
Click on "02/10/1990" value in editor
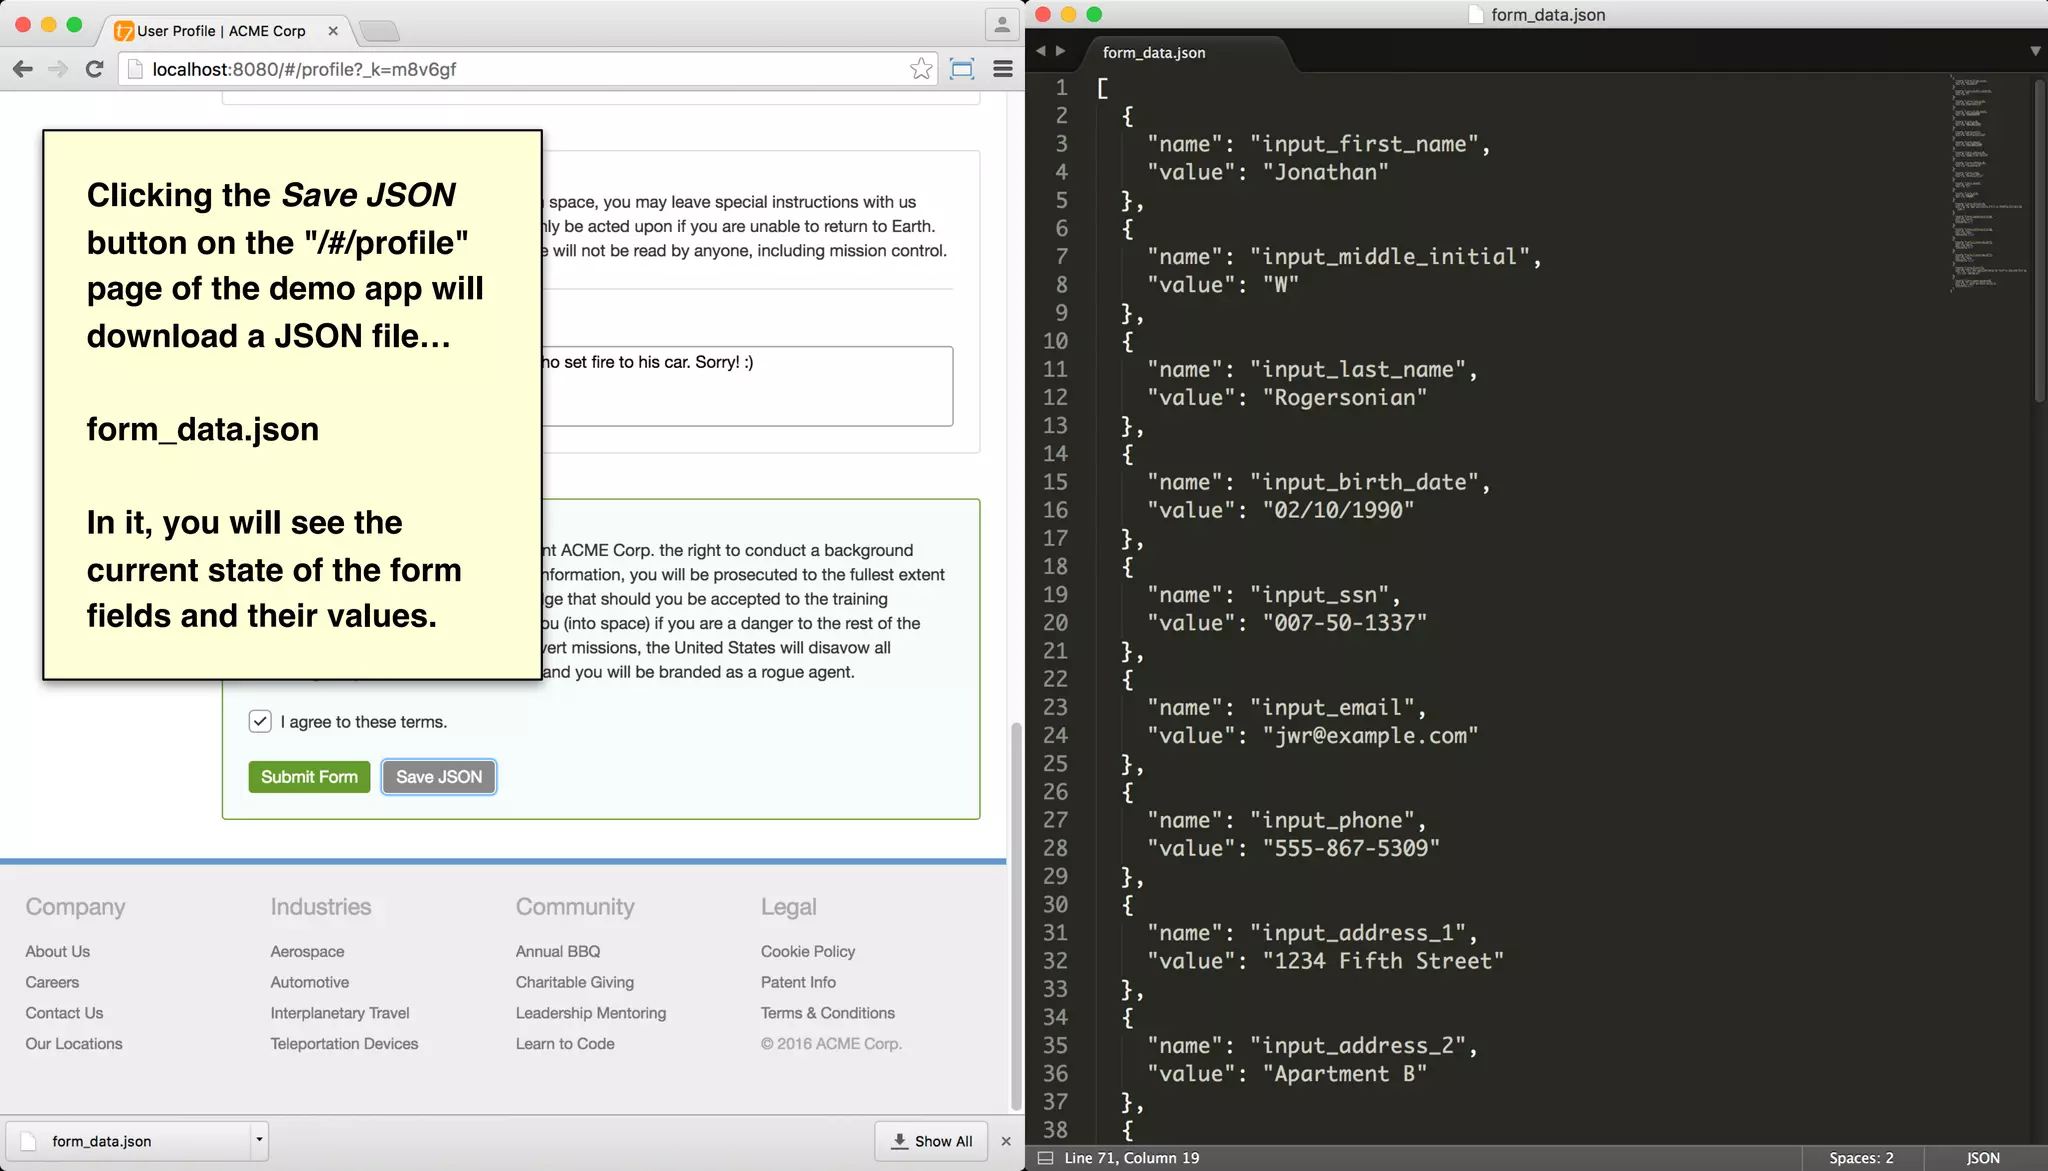click(x=1338, y=510)
